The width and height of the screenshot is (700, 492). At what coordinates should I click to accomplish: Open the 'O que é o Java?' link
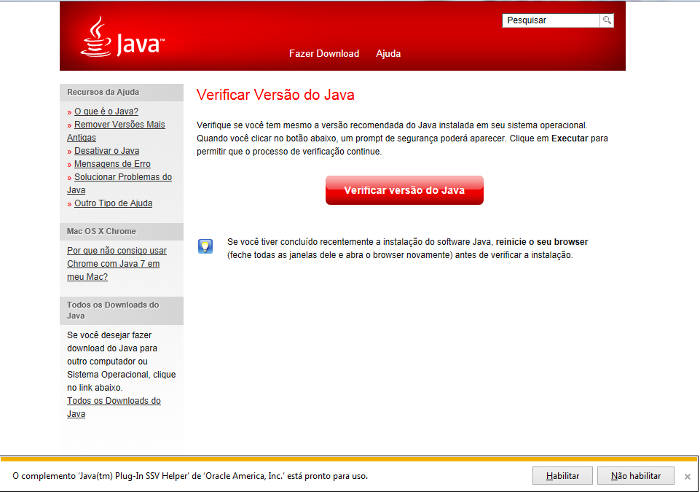106,111
